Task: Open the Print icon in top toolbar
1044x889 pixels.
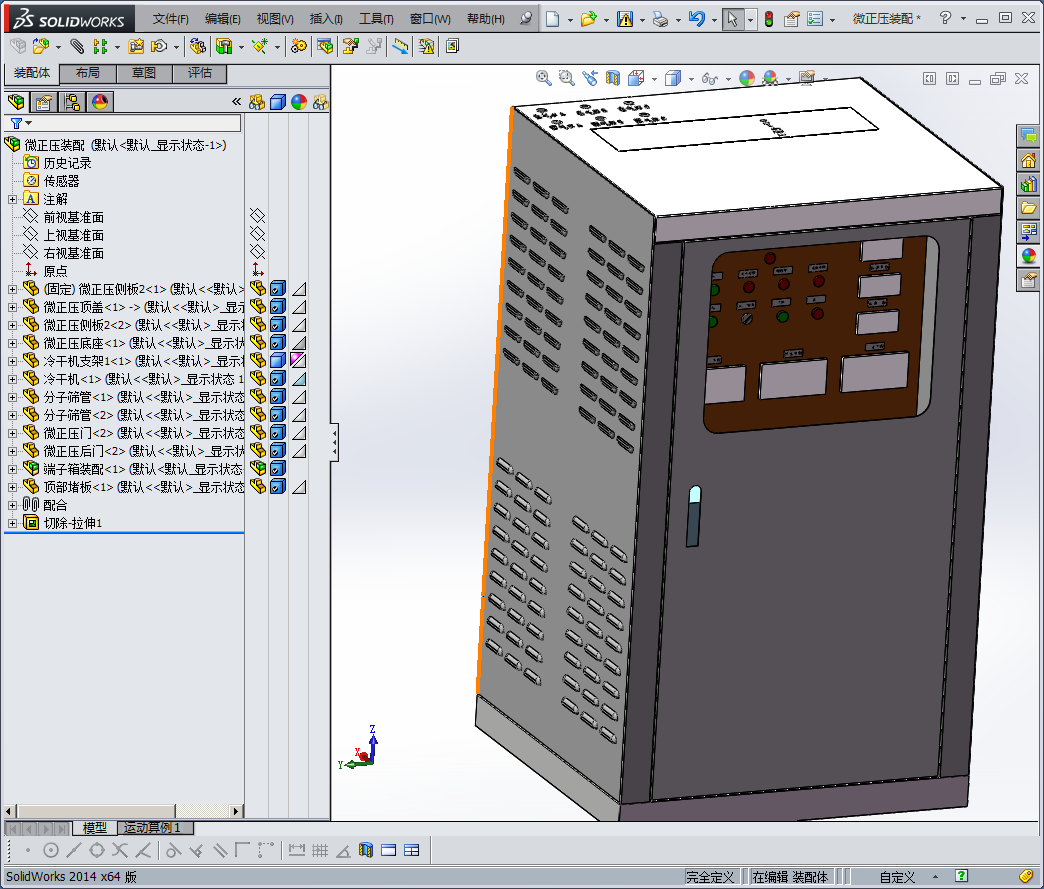Action: click(659, 19)
